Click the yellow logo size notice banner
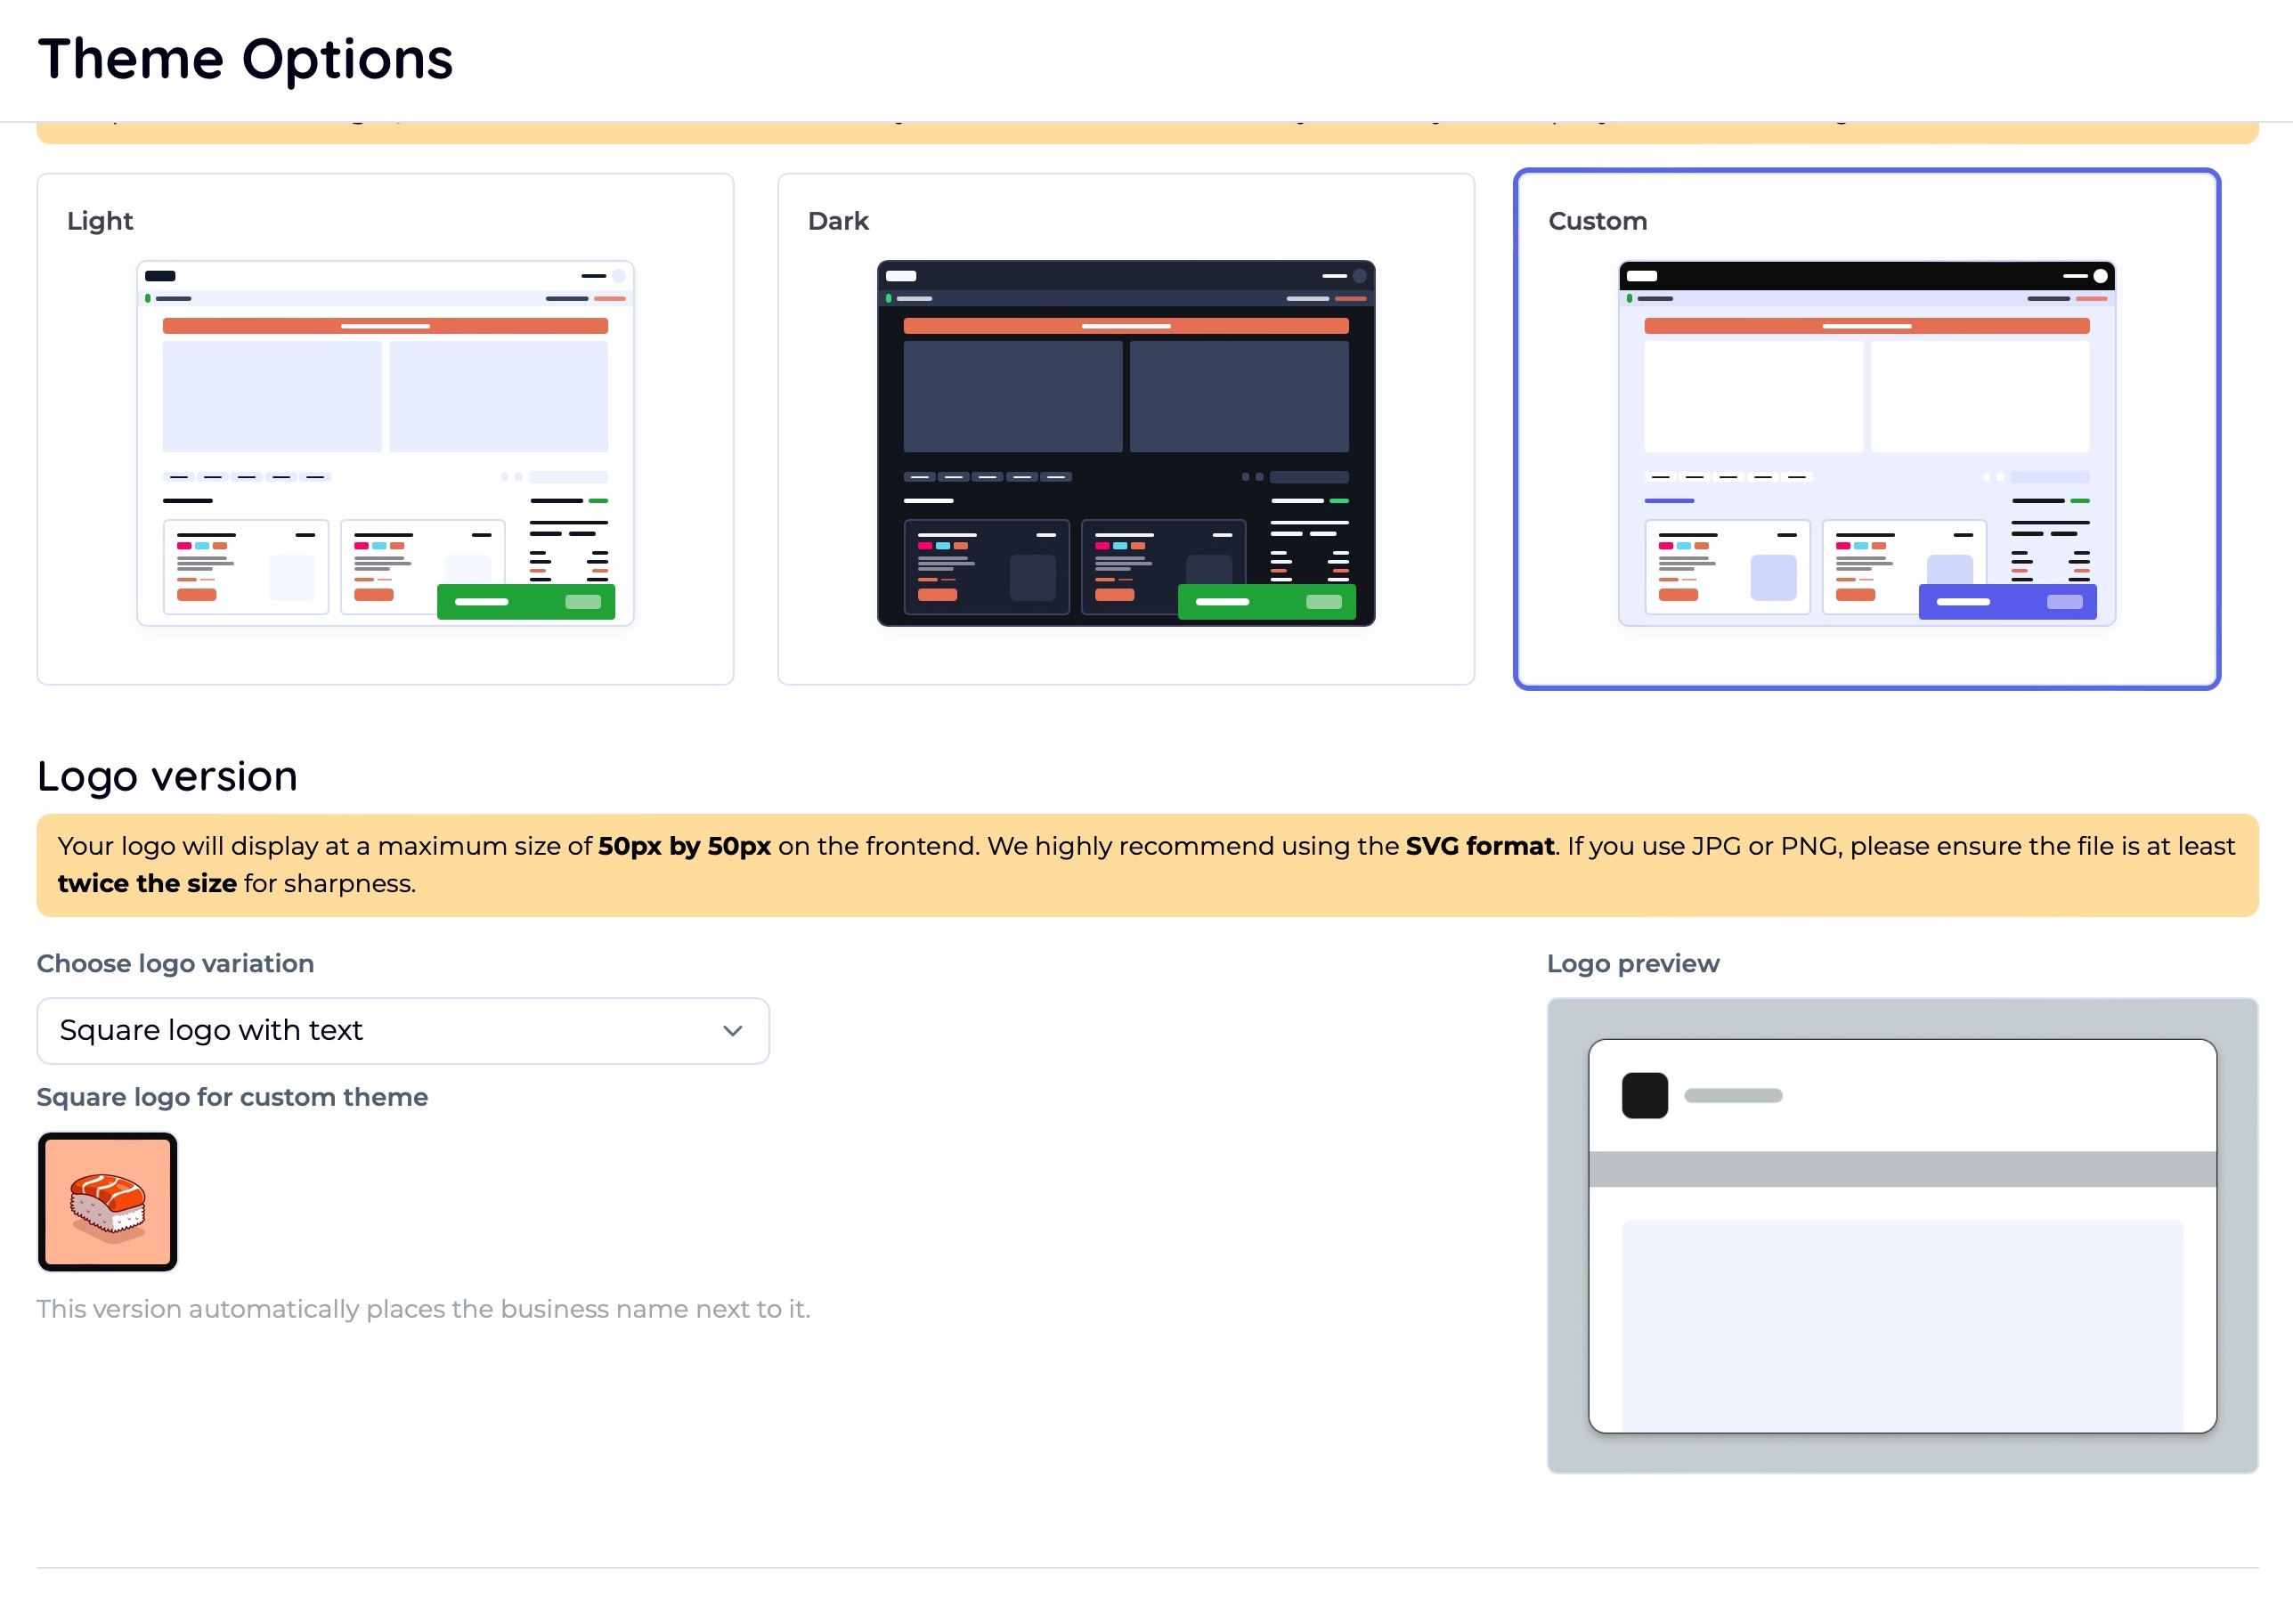 tap(1146, 865)
